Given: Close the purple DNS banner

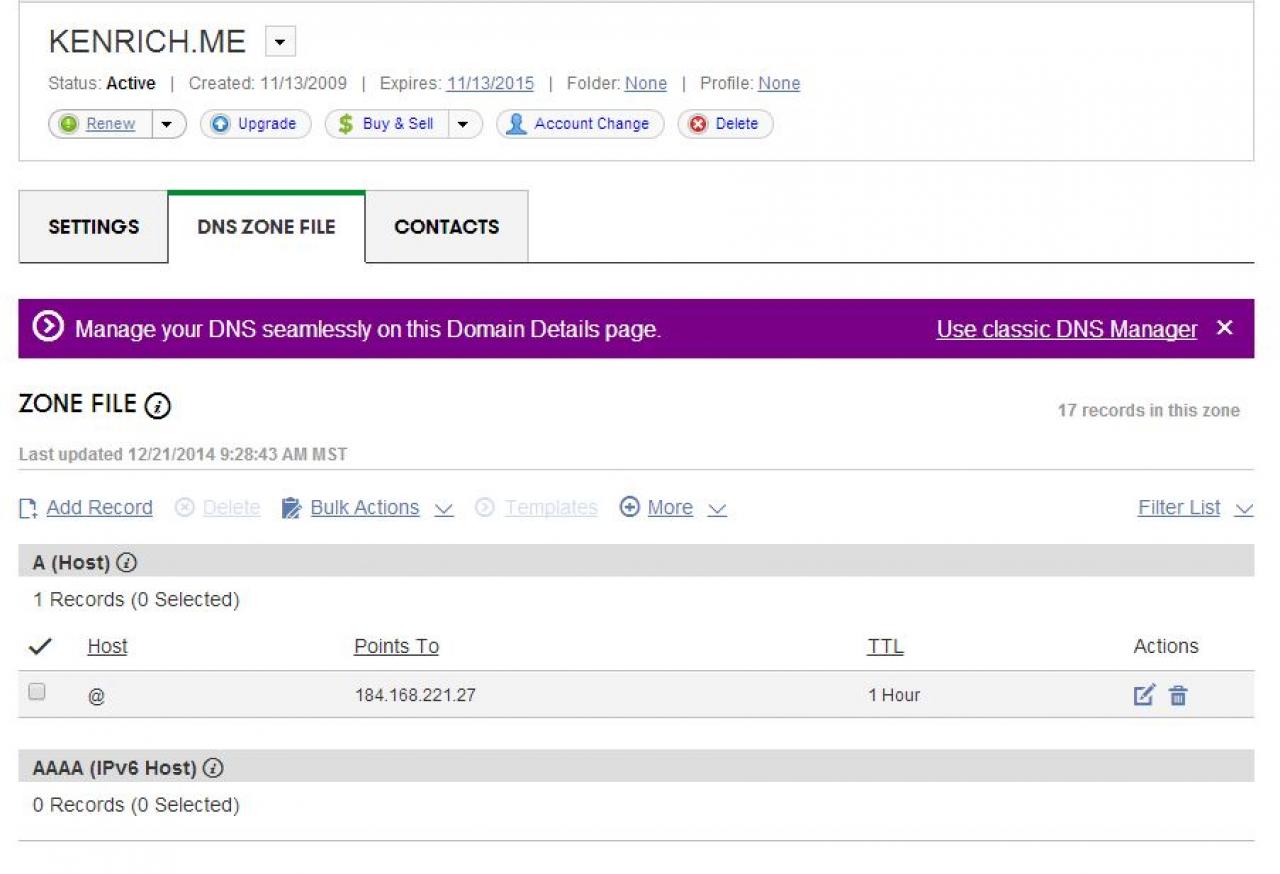Looking at the screenshot, I should pyautogui.click(x=1225, y=328).
